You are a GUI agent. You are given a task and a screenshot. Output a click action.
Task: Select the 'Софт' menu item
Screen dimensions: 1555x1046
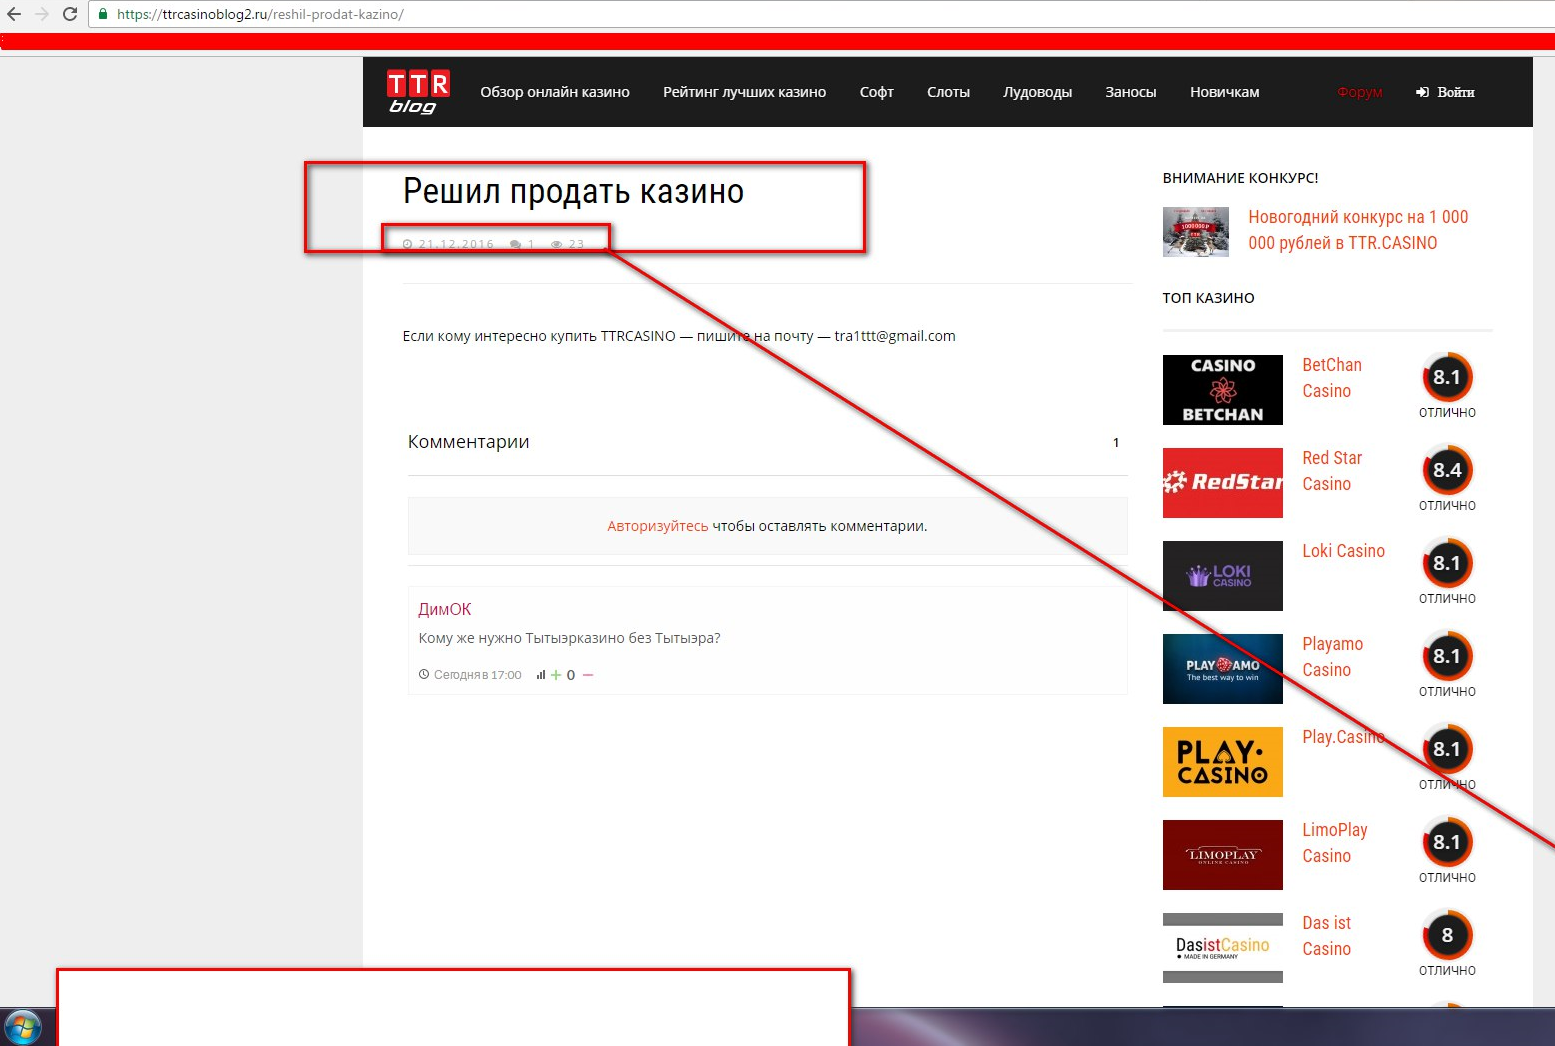click(x=876, y=92)
